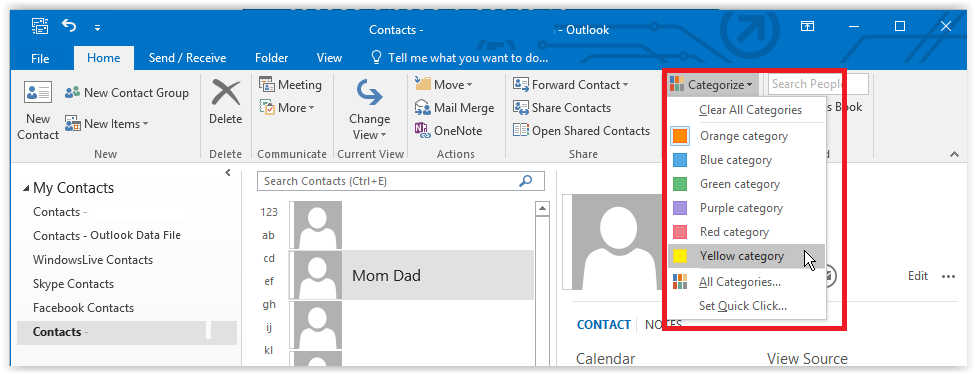Jump to the kl index

click(x=269, y=350)
